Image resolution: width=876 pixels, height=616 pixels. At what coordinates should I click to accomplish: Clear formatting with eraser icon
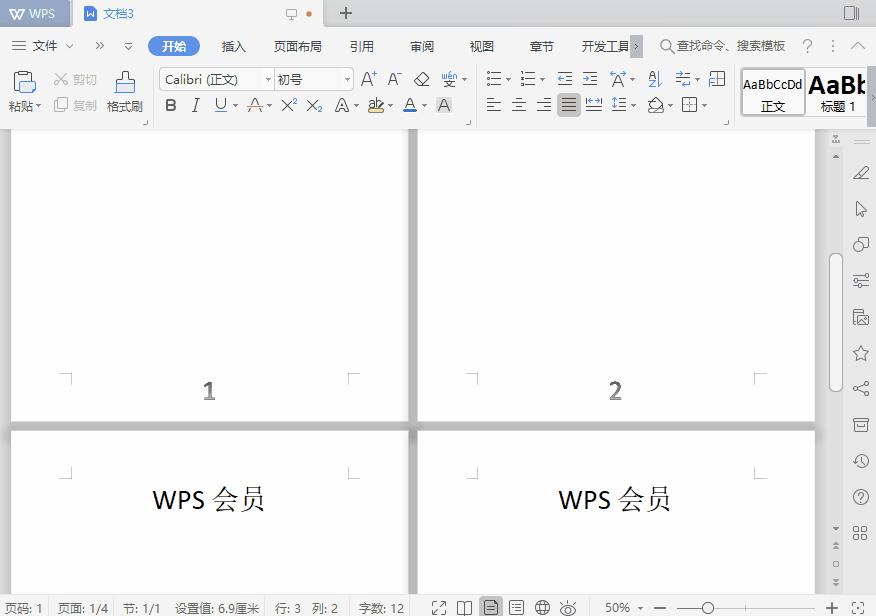(x=421, y=79)
